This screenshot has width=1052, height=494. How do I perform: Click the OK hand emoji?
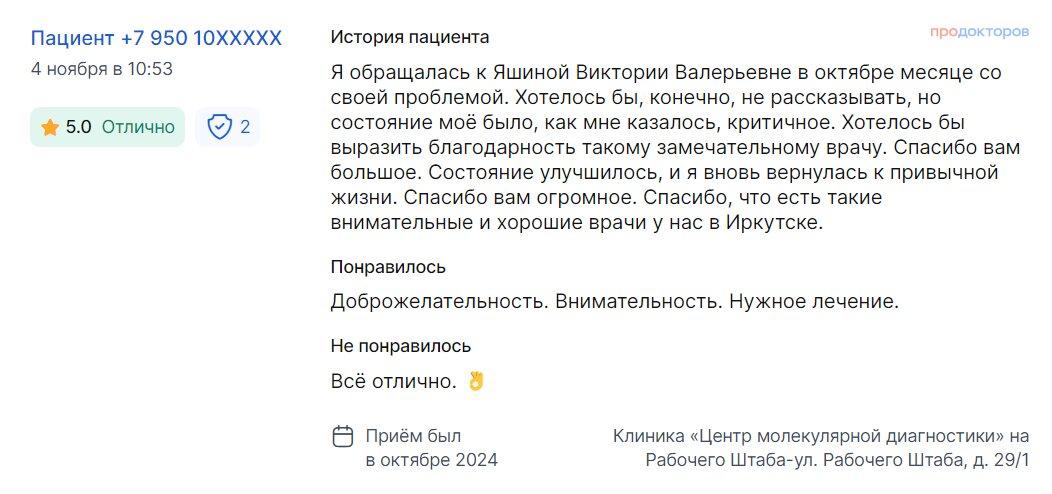476,381
